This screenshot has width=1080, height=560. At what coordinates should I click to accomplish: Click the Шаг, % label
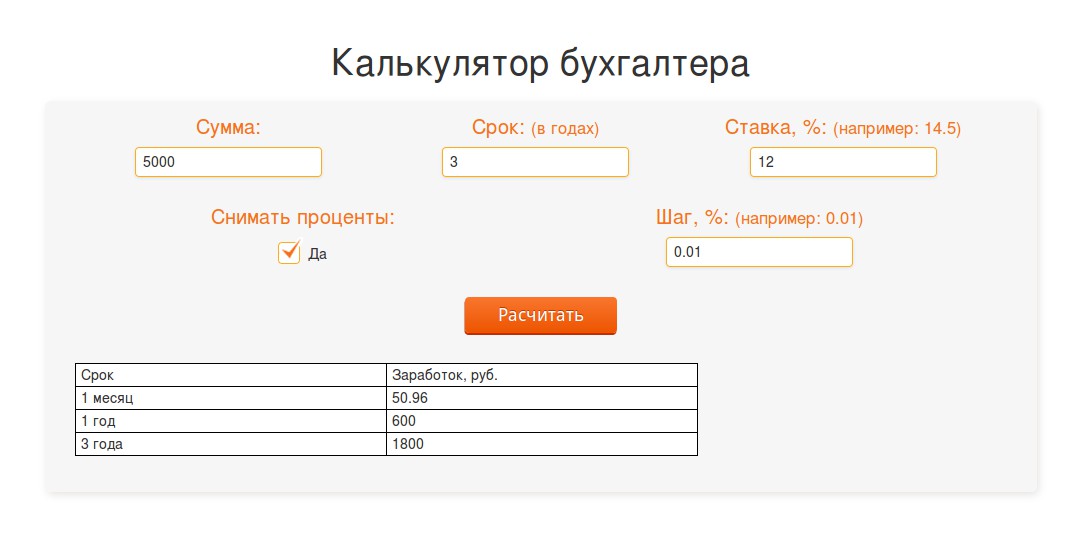(692, 217)
